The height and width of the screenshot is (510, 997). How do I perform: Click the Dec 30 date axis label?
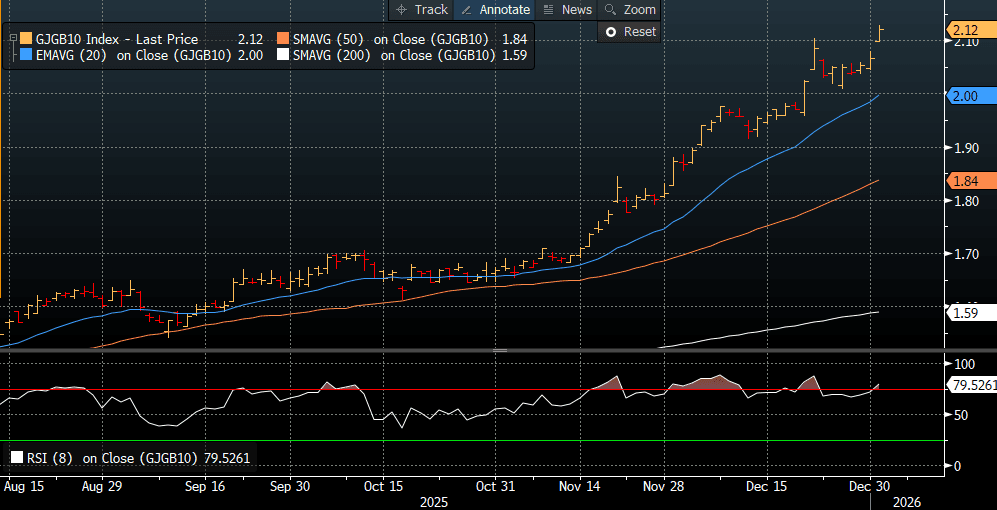tap(869, 485)
